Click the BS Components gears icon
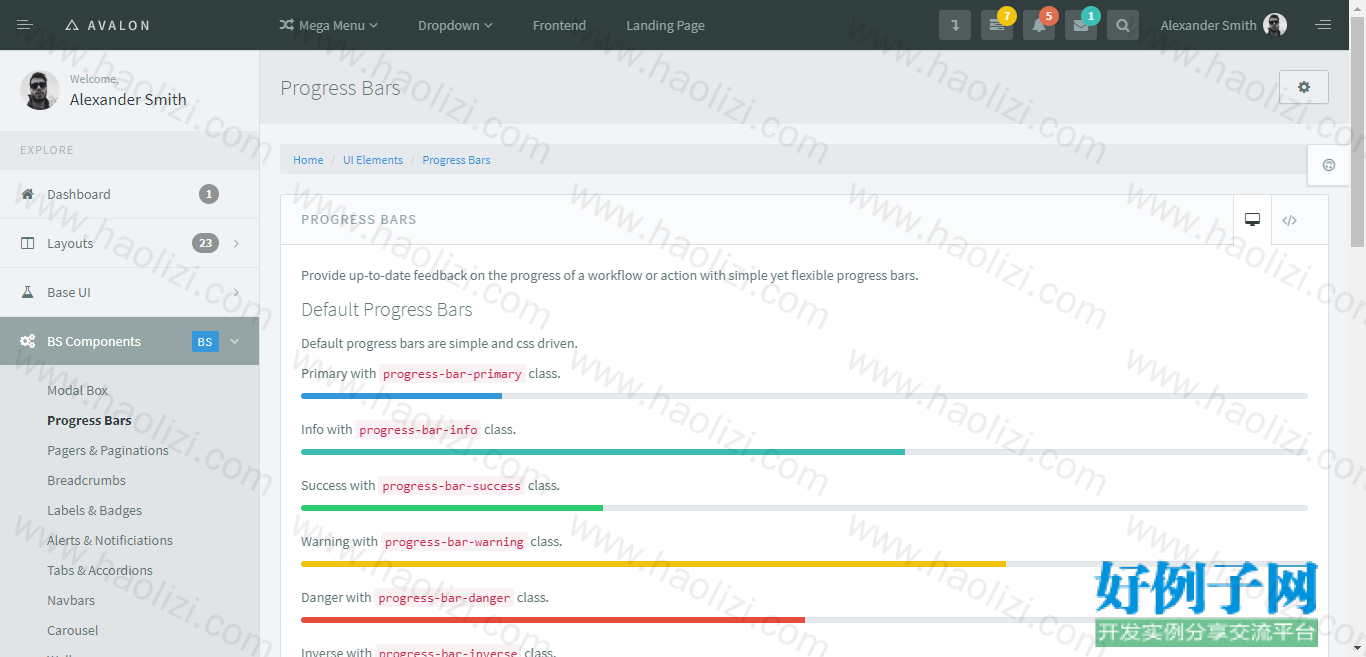This screenshot has height=657, width=1366. 28,341
